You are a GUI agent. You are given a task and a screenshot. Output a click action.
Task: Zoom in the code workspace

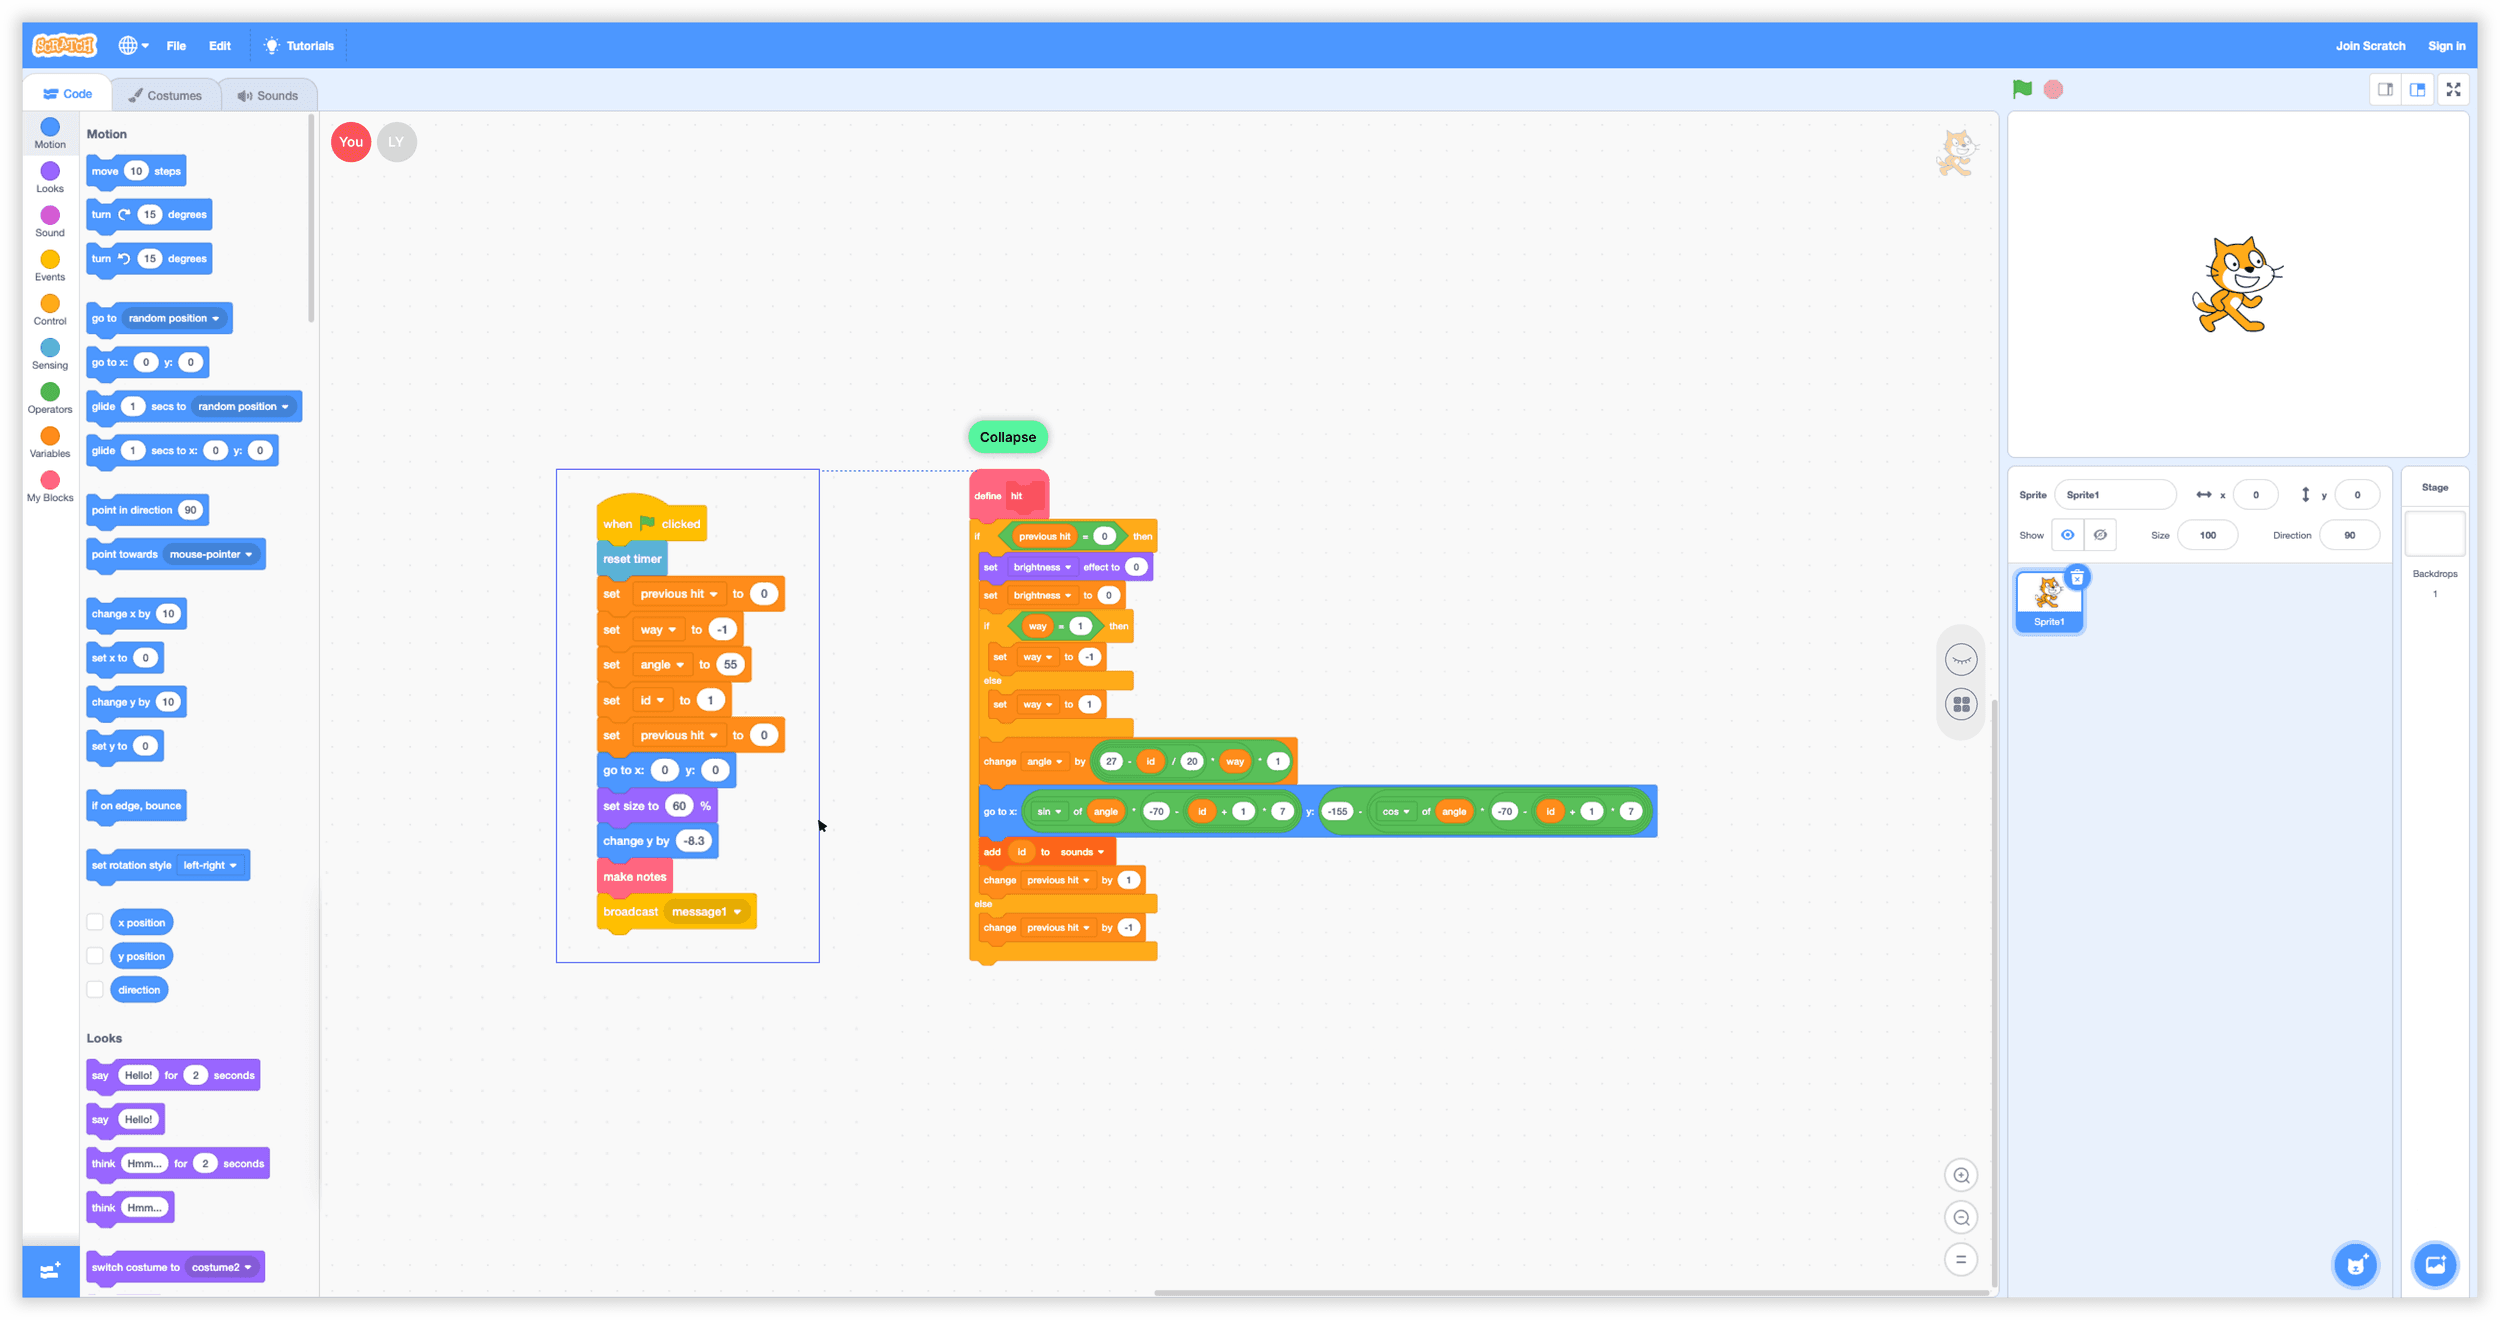1960,1175
